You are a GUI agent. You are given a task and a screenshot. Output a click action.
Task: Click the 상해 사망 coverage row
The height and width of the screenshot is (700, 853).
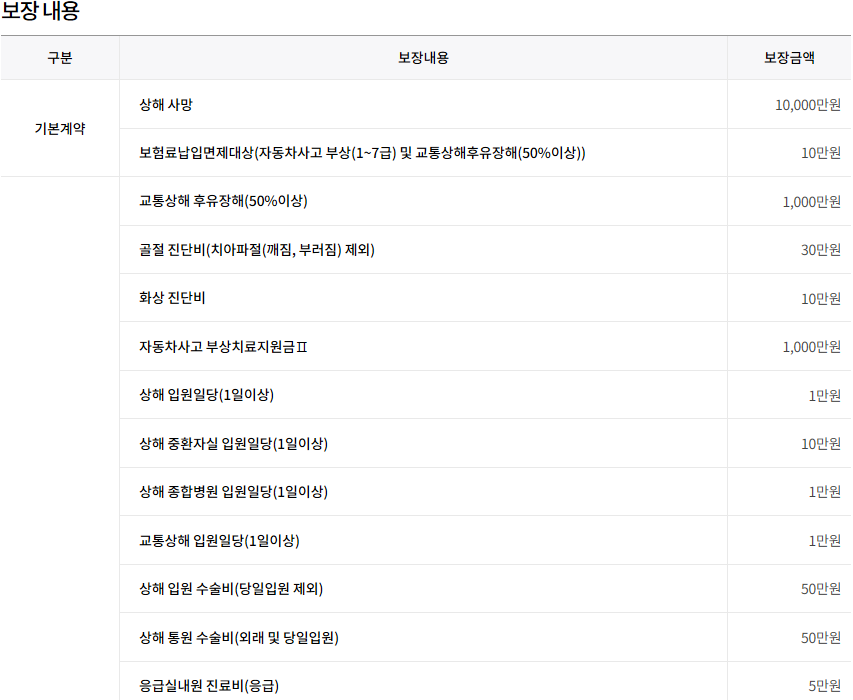pos(173,105)
